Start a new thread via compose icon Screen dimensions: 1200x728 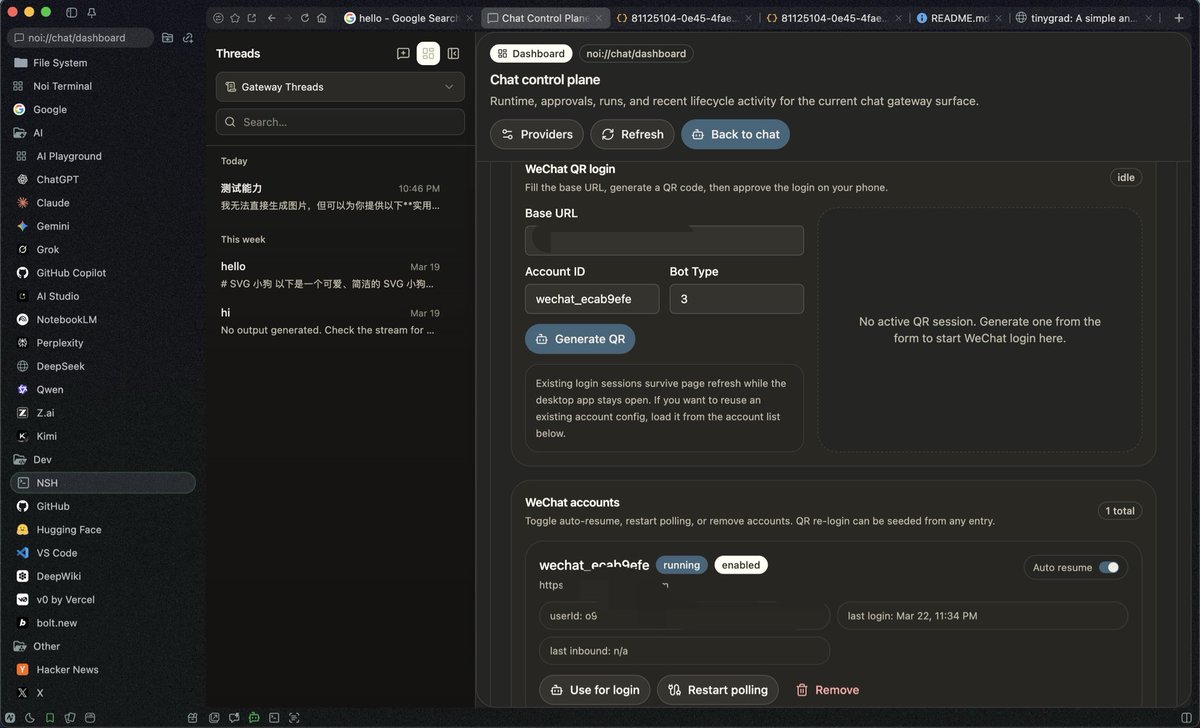point(403,54)
